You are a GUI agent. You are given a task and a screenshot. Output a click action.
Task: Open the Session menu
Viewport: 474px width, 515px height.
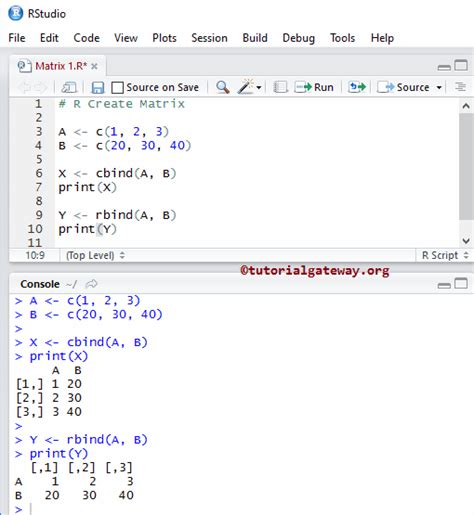point(209,38)
